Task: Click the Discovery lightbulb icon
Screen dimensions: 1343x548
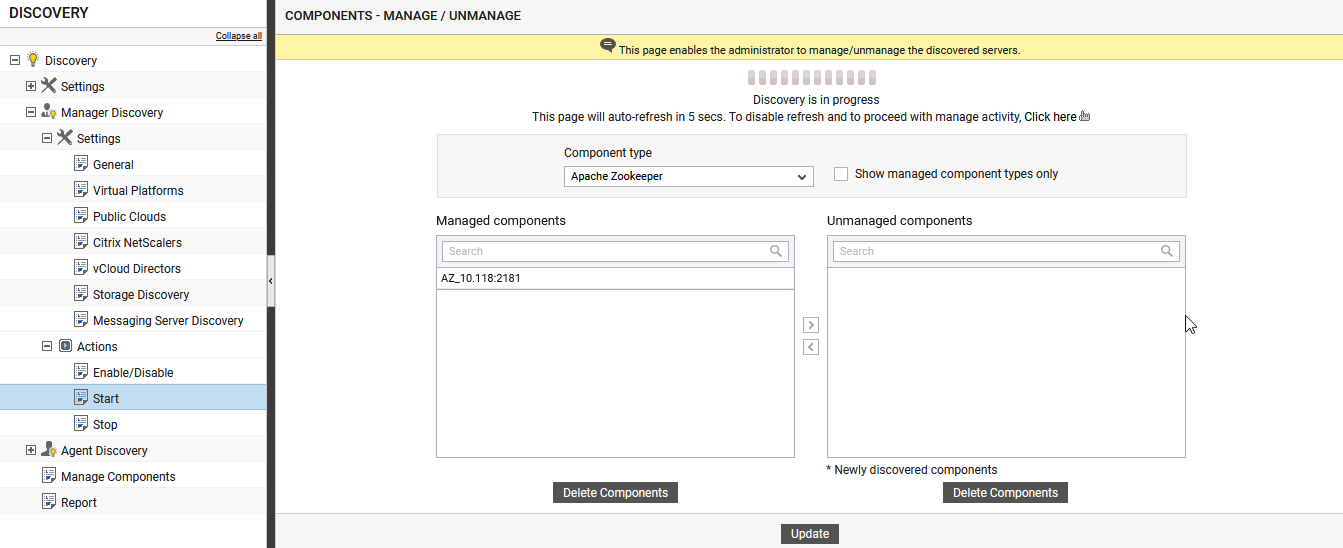Action: (33, 60)
